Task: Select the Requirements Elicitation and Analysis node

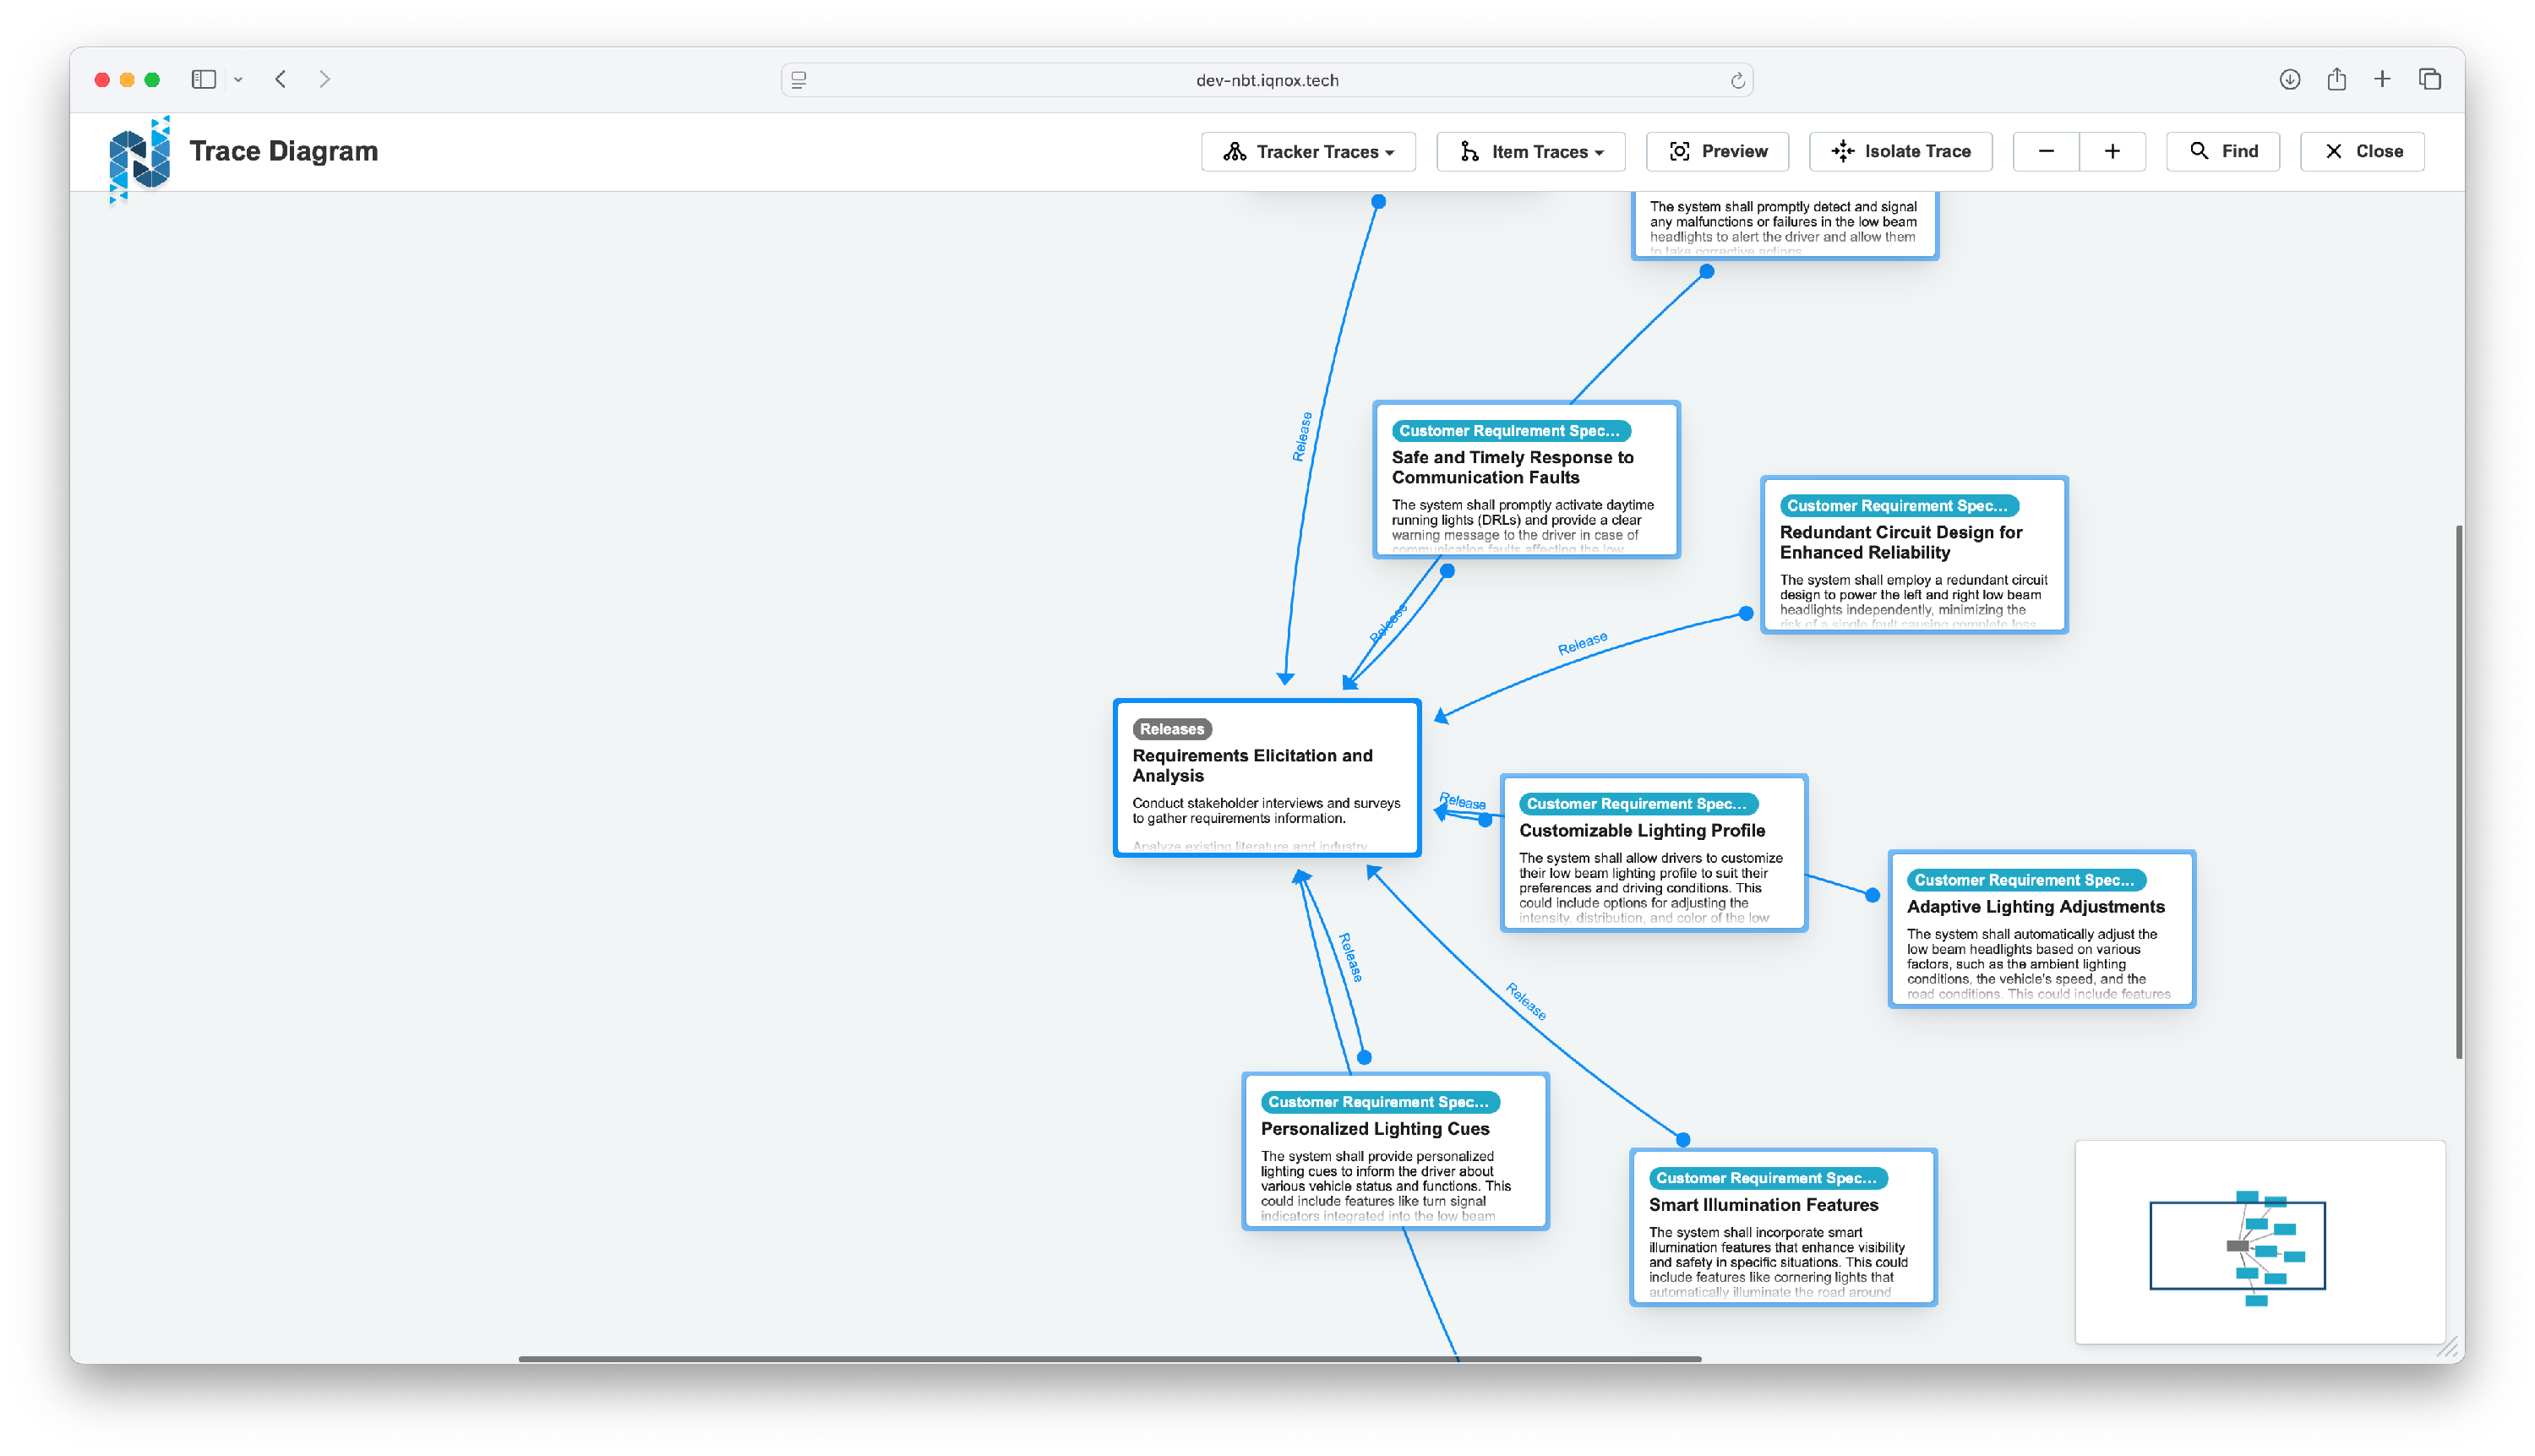Action: tap(1266, 777)
